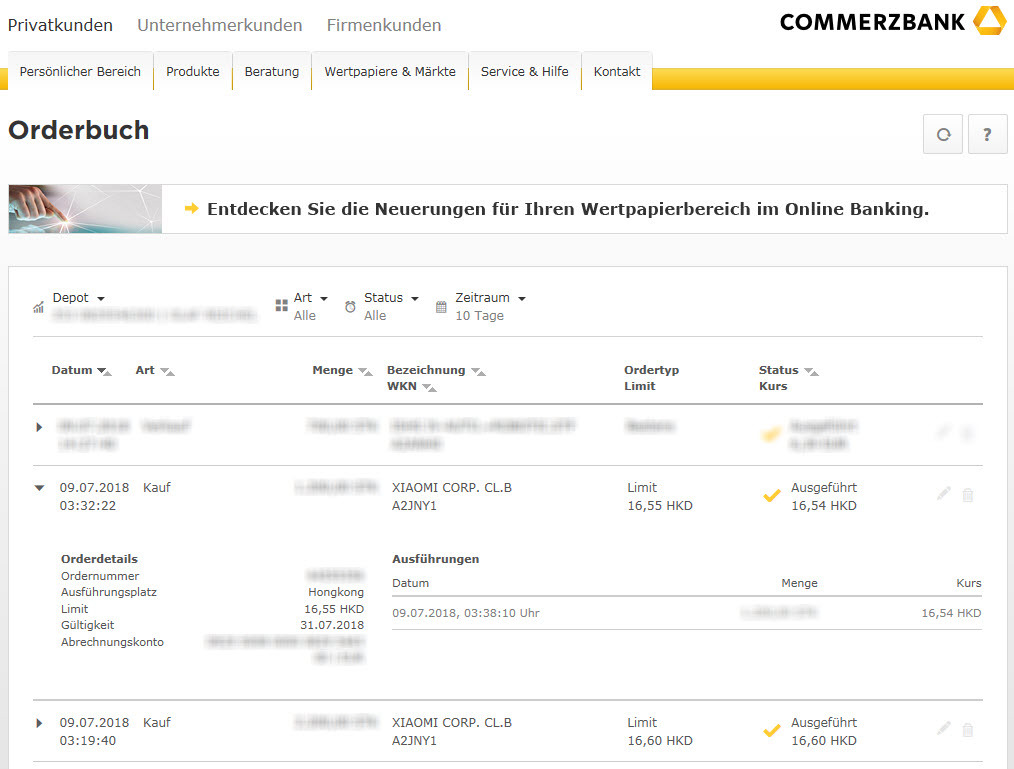Sort by Bezeichnung column arrows

tap(479, 371)
